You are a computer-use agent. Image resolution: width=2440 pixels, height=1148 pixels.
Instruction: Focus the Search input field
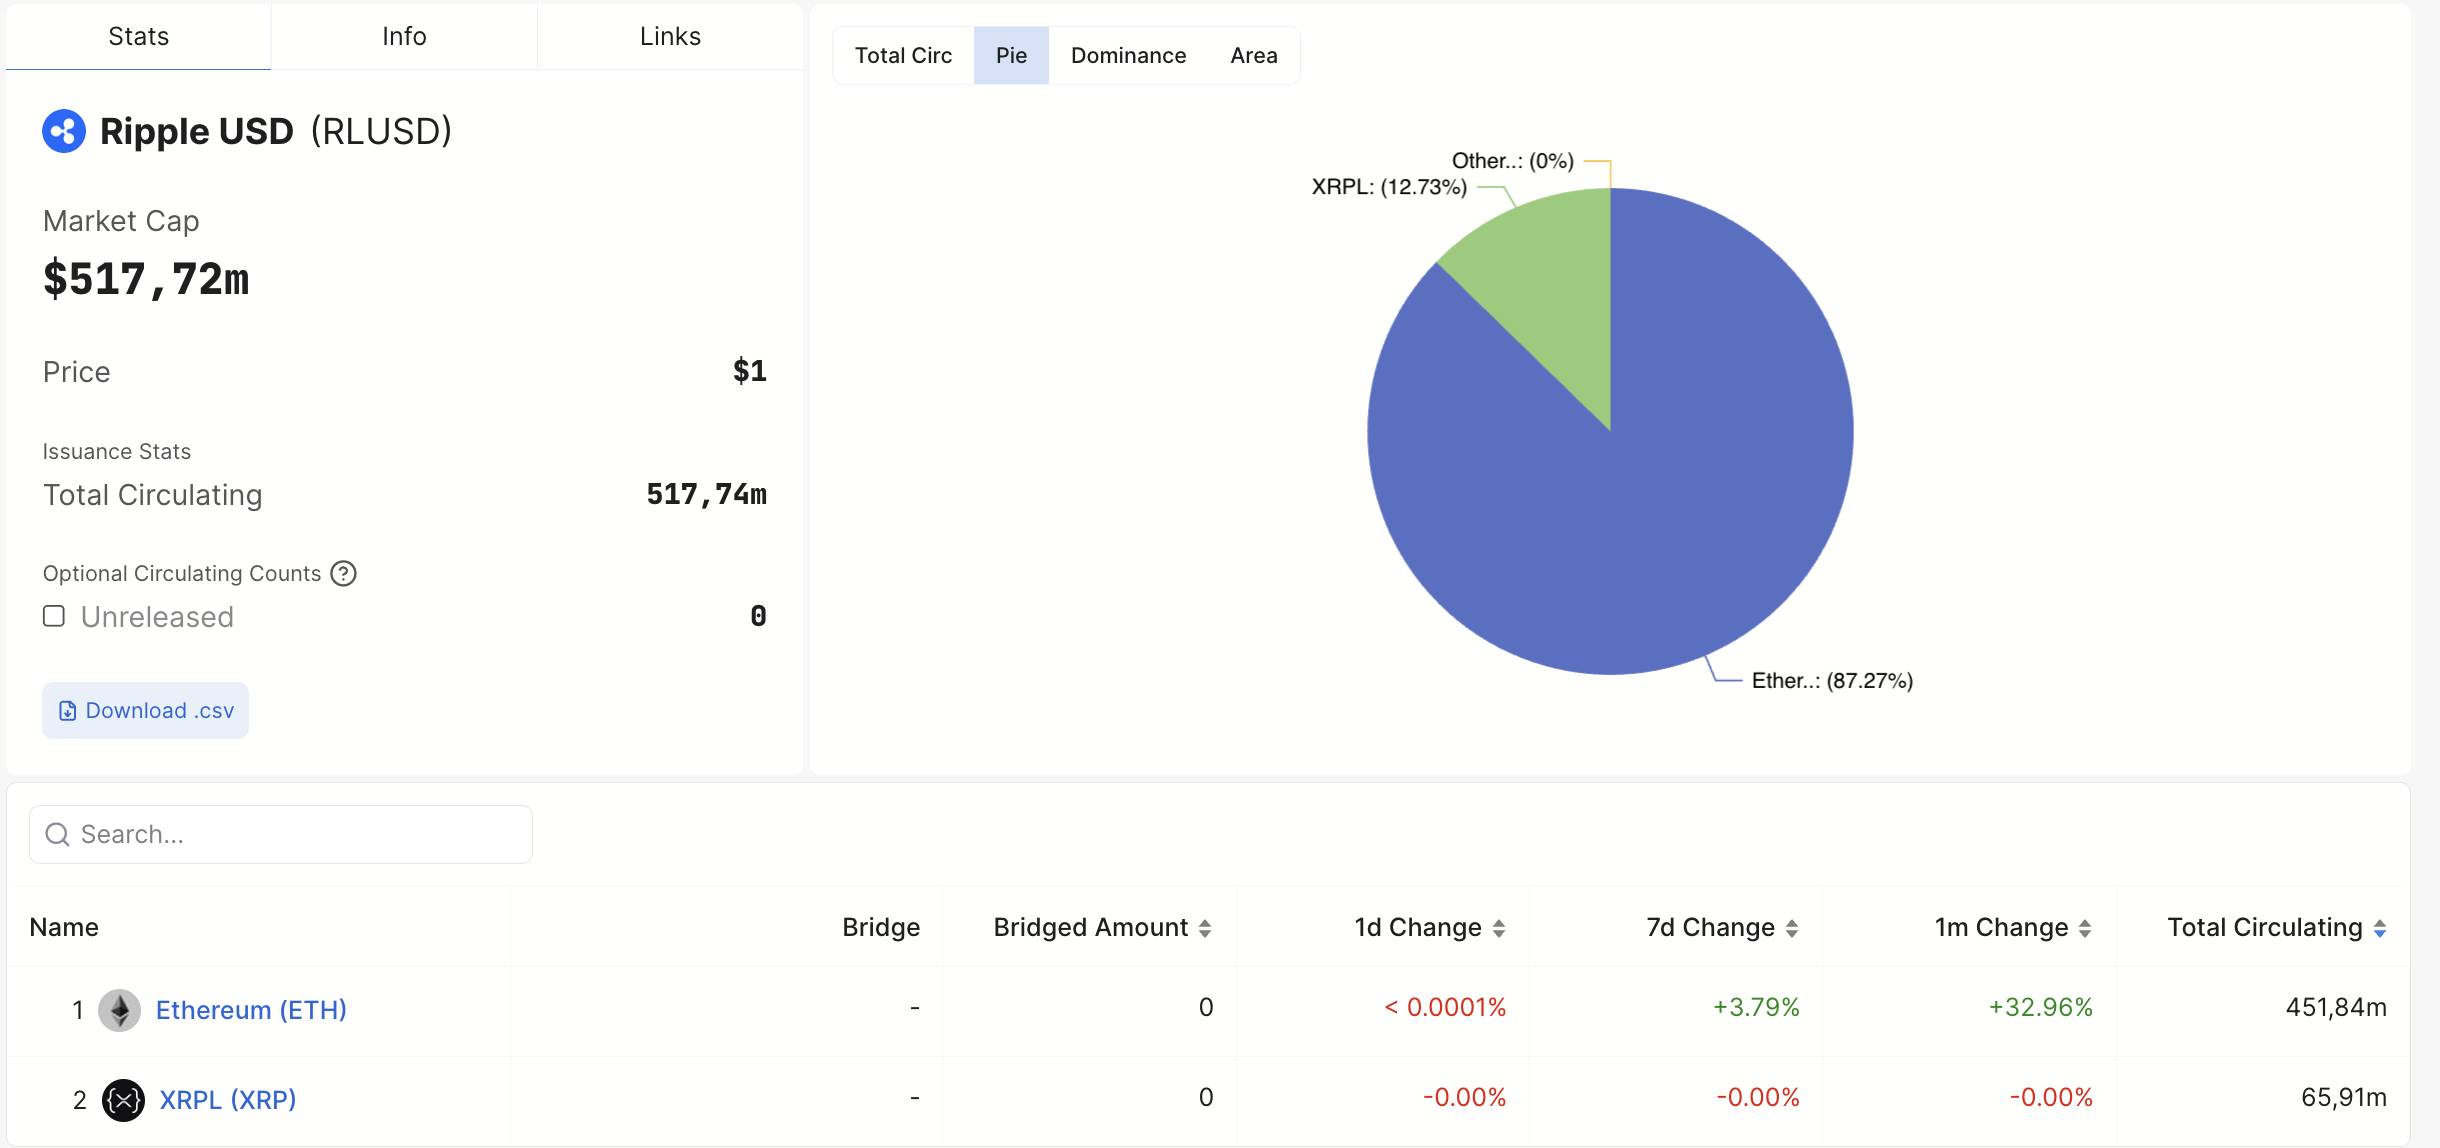point(281,834)
